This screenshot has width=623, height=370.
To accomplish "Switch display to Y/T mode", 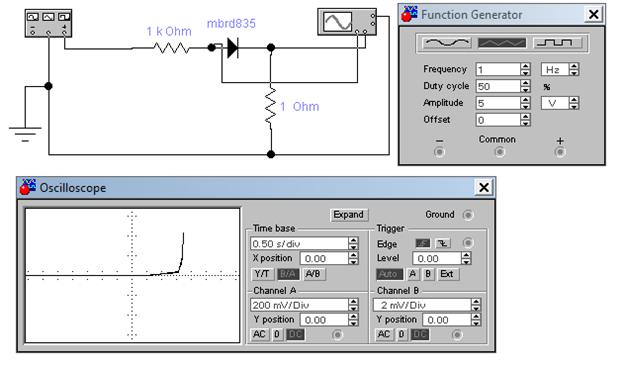I will 262,274.
